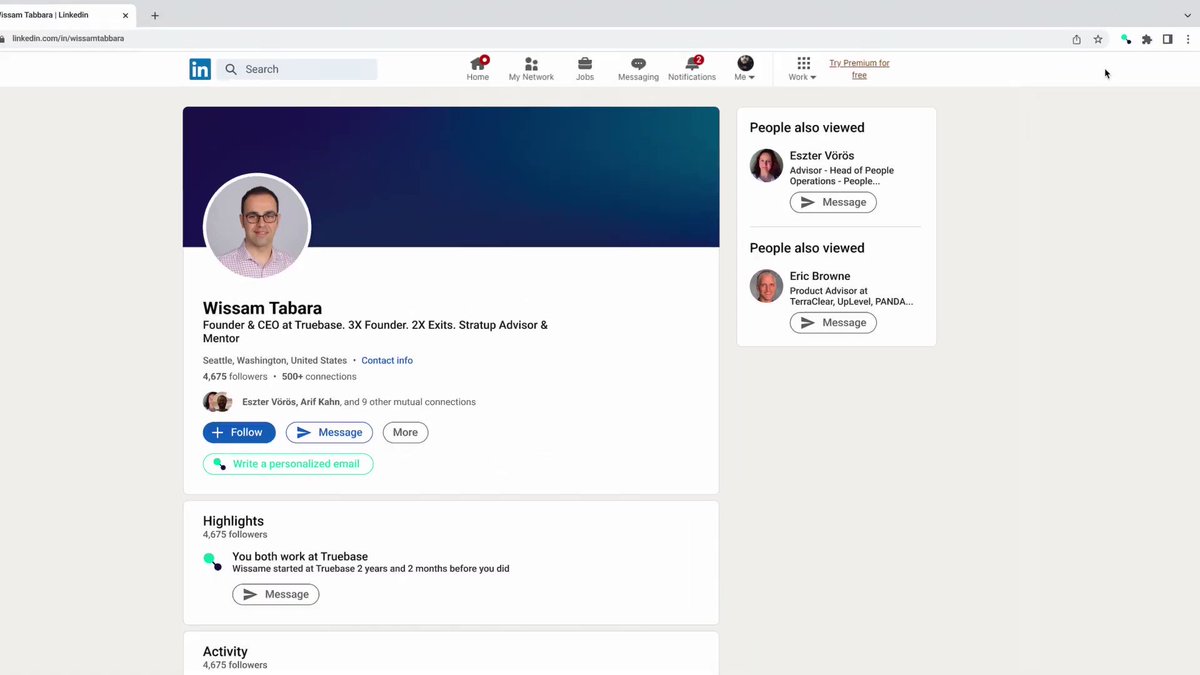Click Write a personalized email button

click(288, 464)
